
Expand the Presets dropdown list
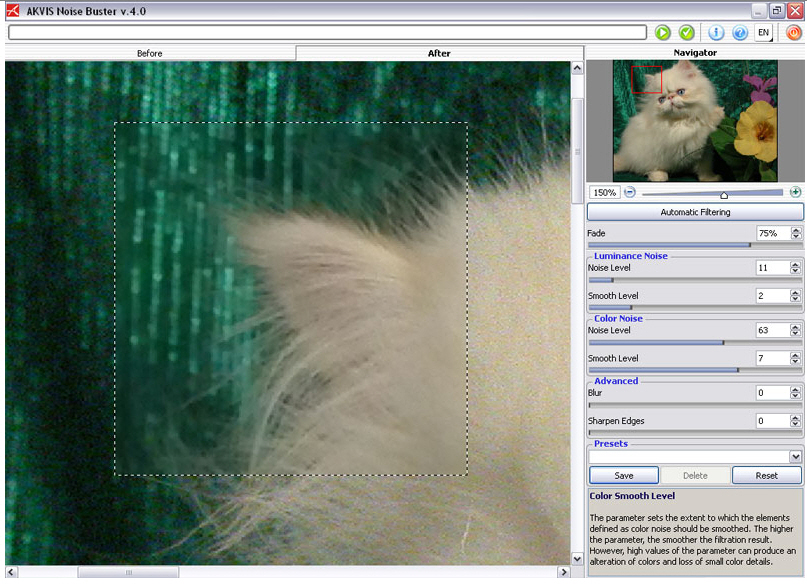795,457
